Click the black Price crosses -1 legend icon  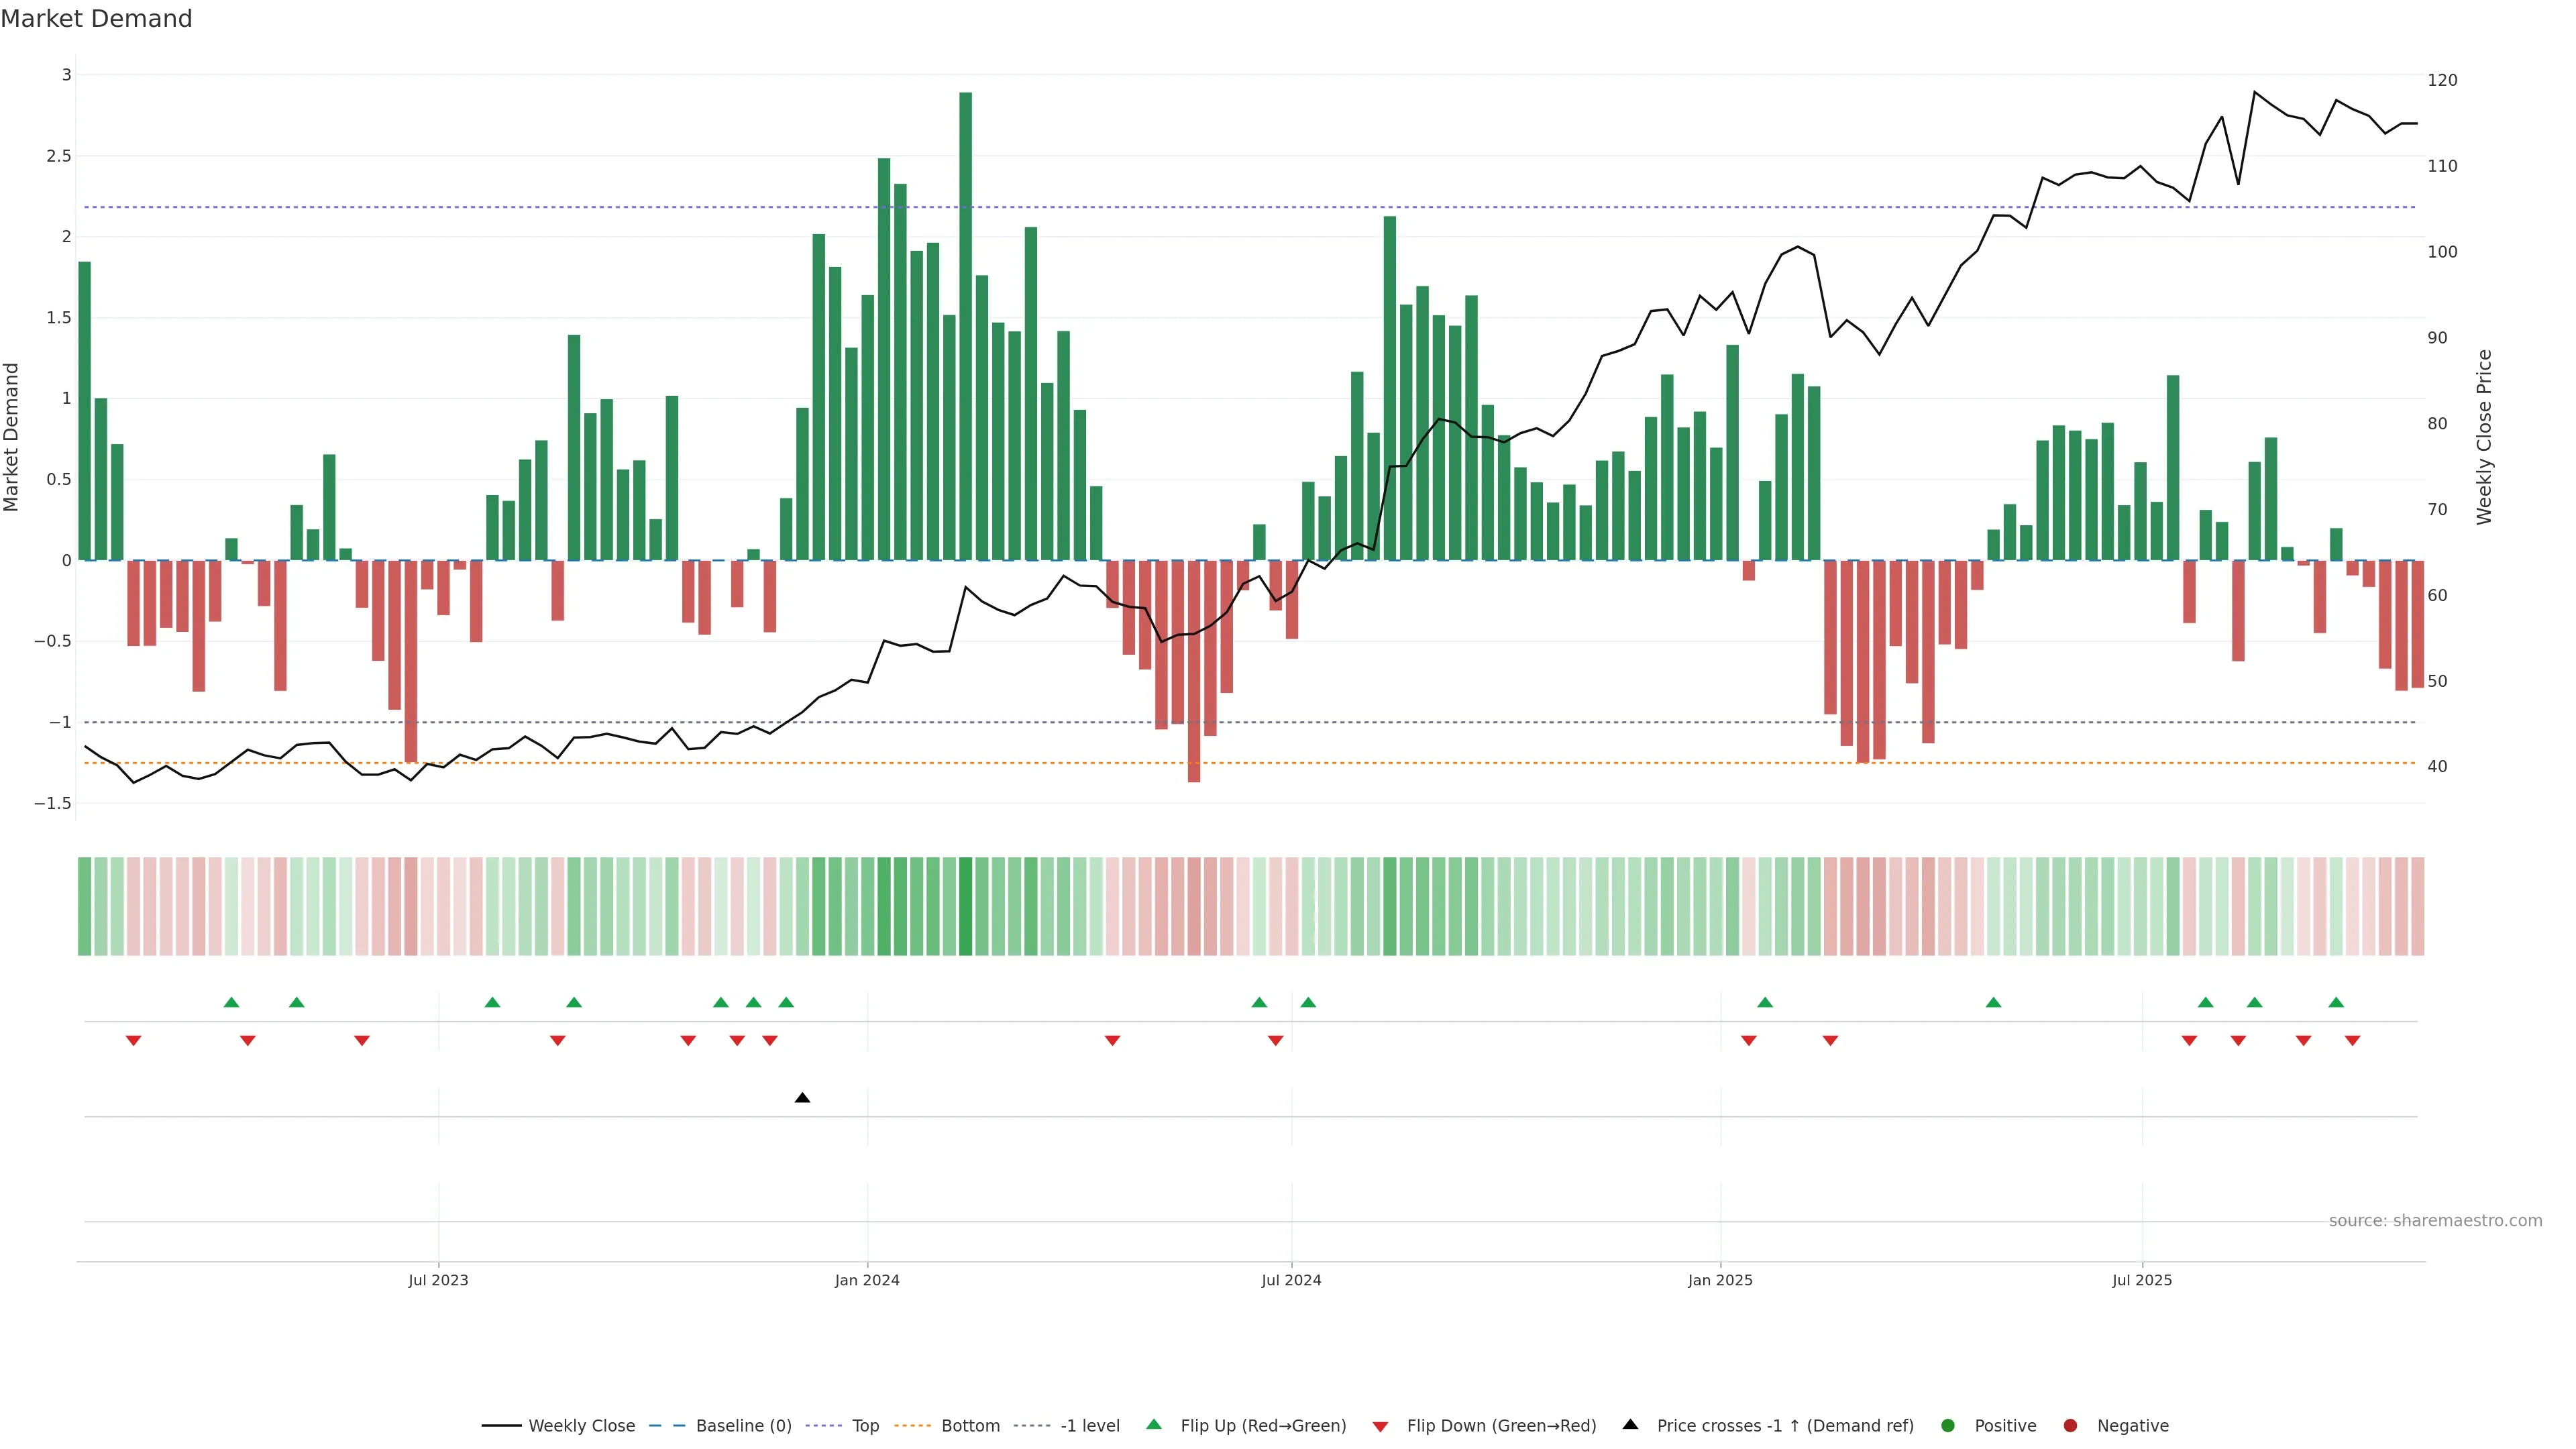click(x=1630, y=1425)
